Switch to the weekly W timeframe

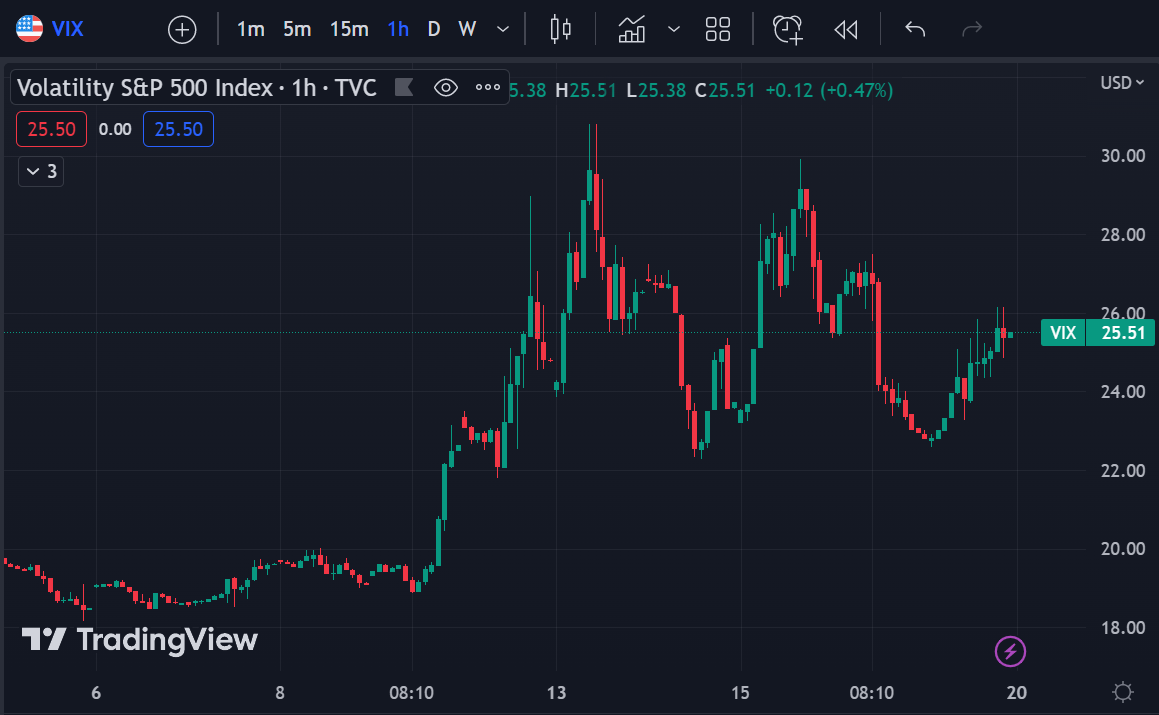(467, 30)
